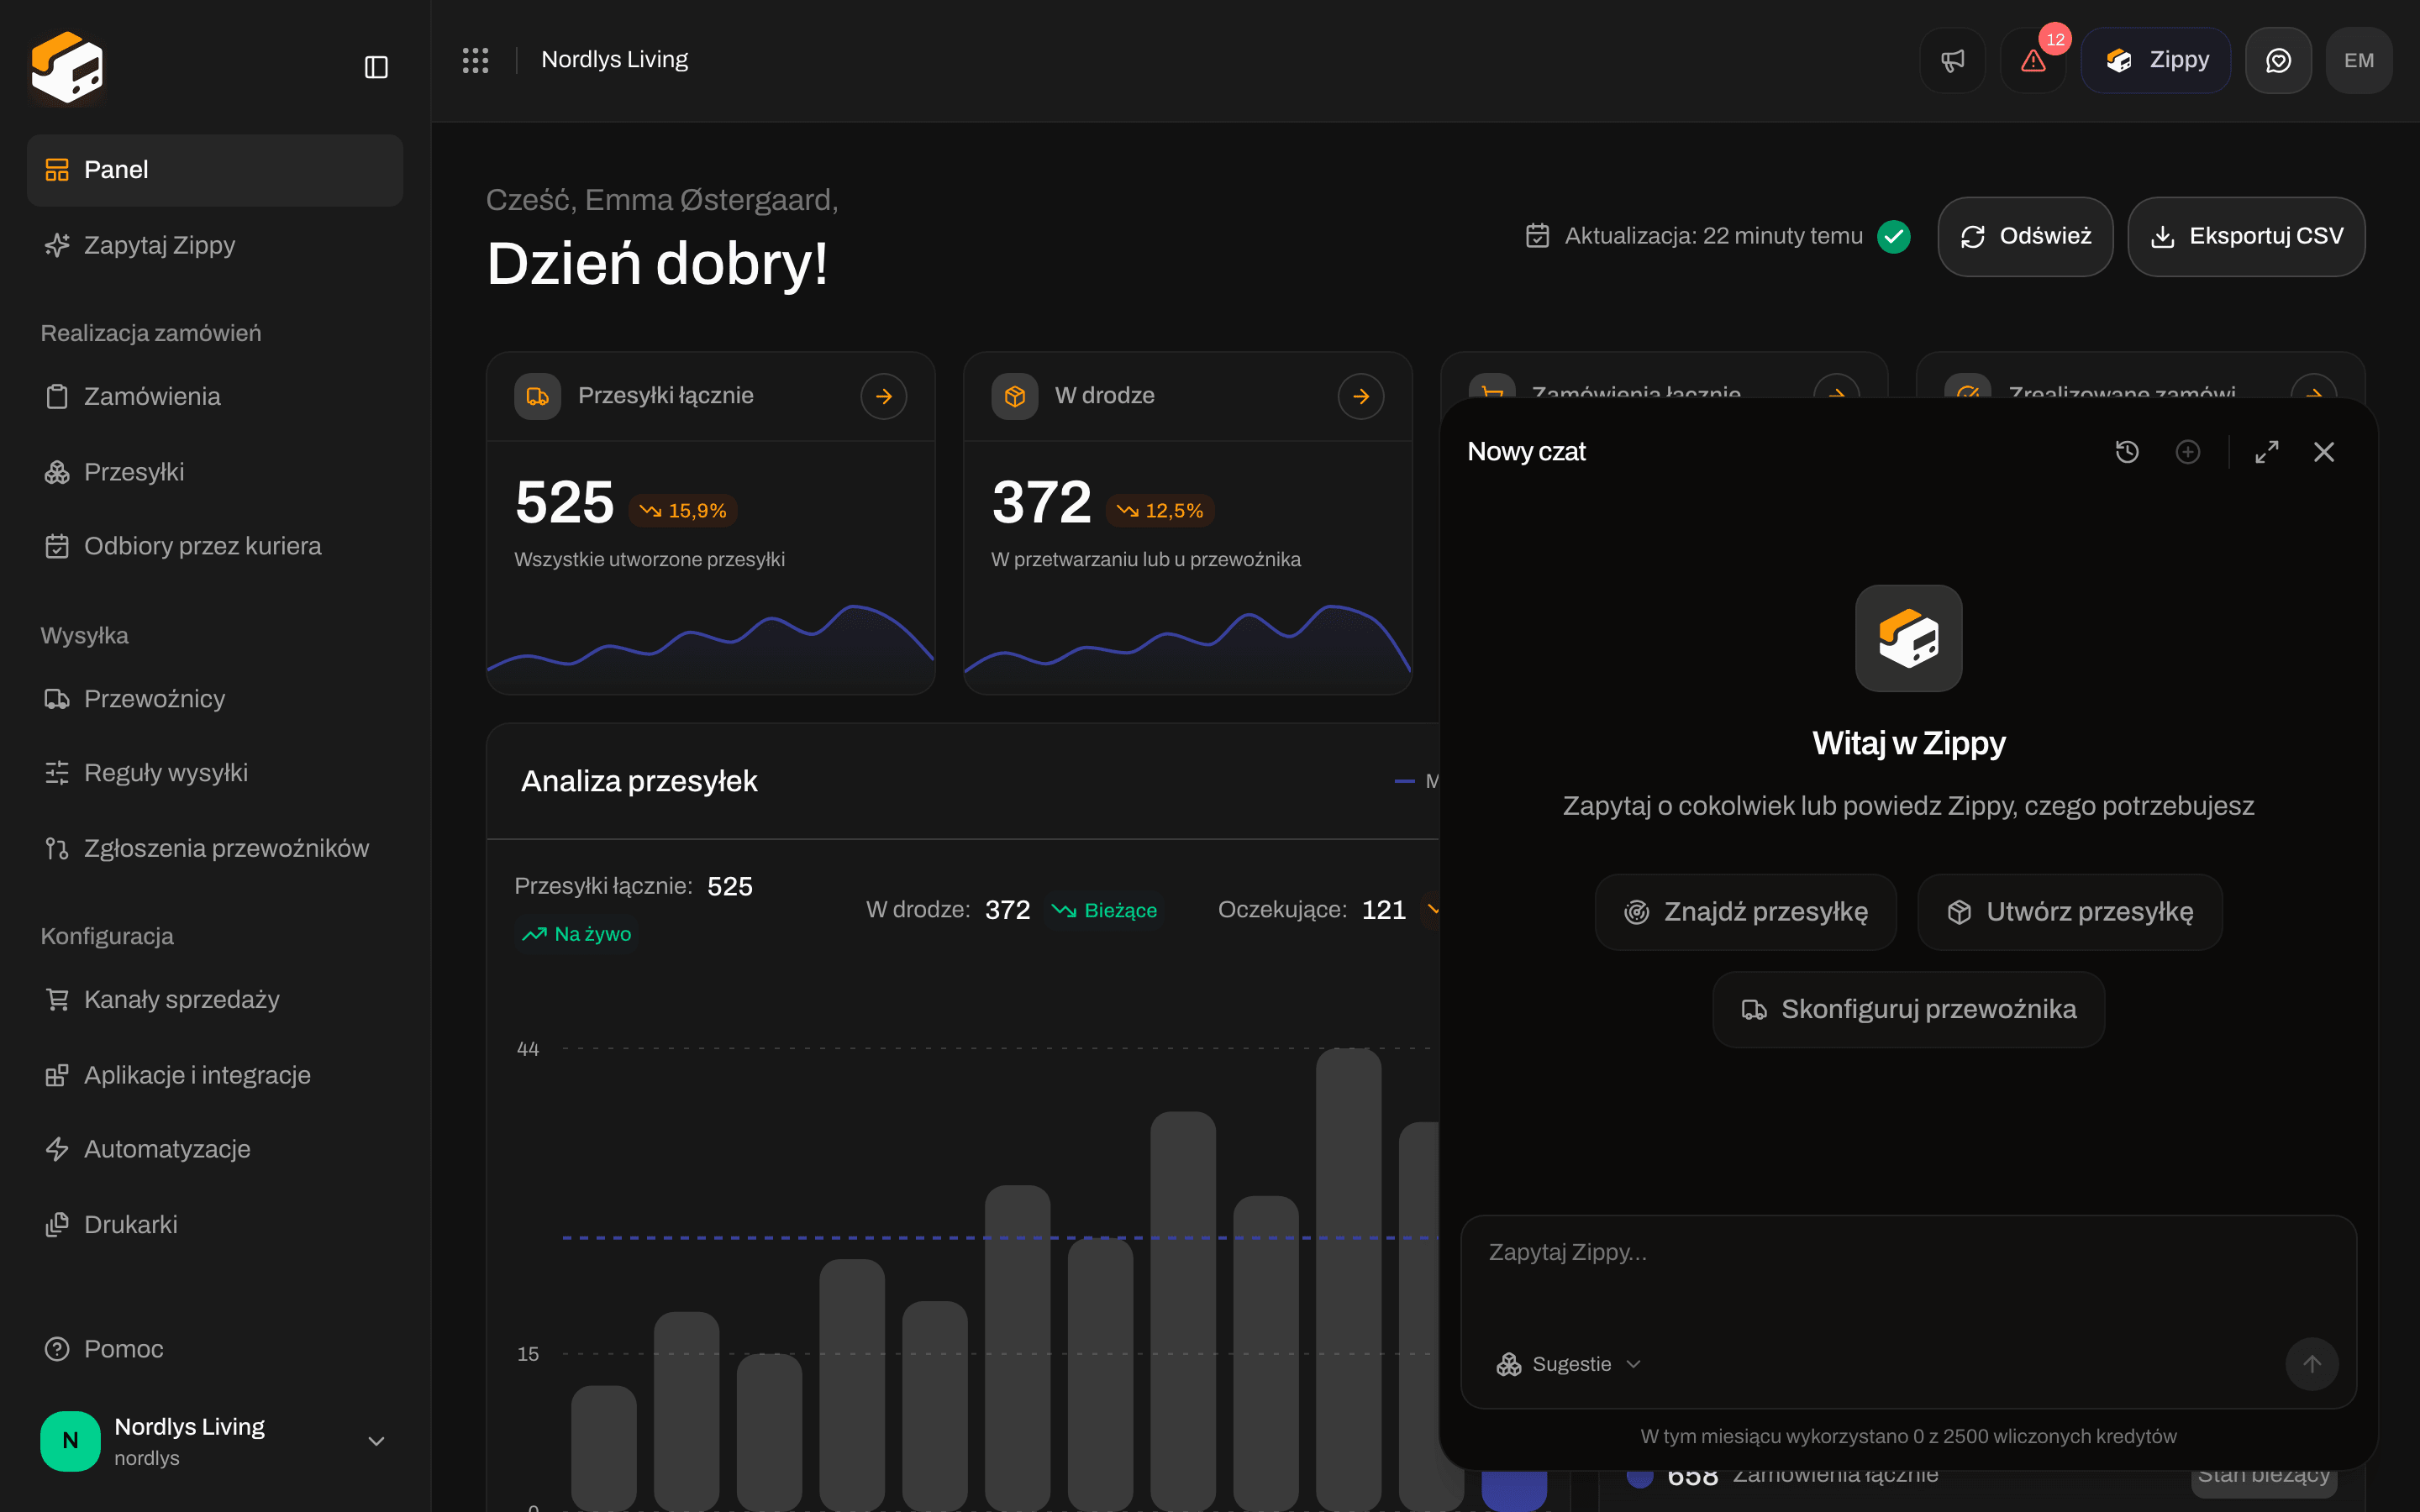Viewport: 2420px width, 1512px height.
Task: Open Przesyłki łącznie card arrow
Action: point(884,396)
